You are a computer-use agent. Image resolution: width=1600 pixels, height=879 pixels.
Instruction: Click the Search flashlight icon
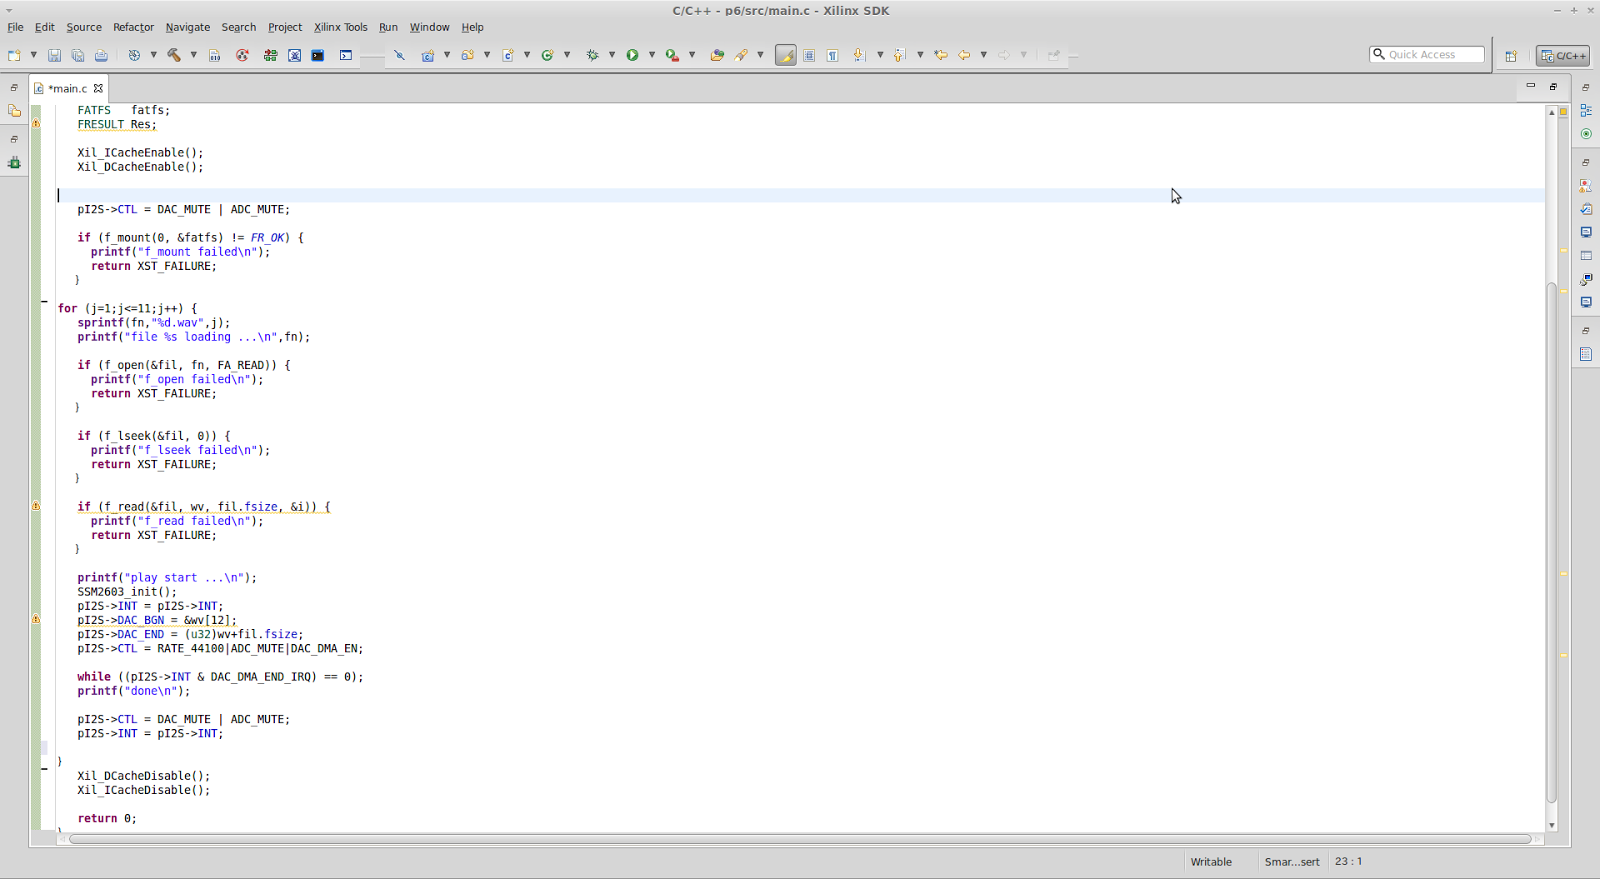741,55
